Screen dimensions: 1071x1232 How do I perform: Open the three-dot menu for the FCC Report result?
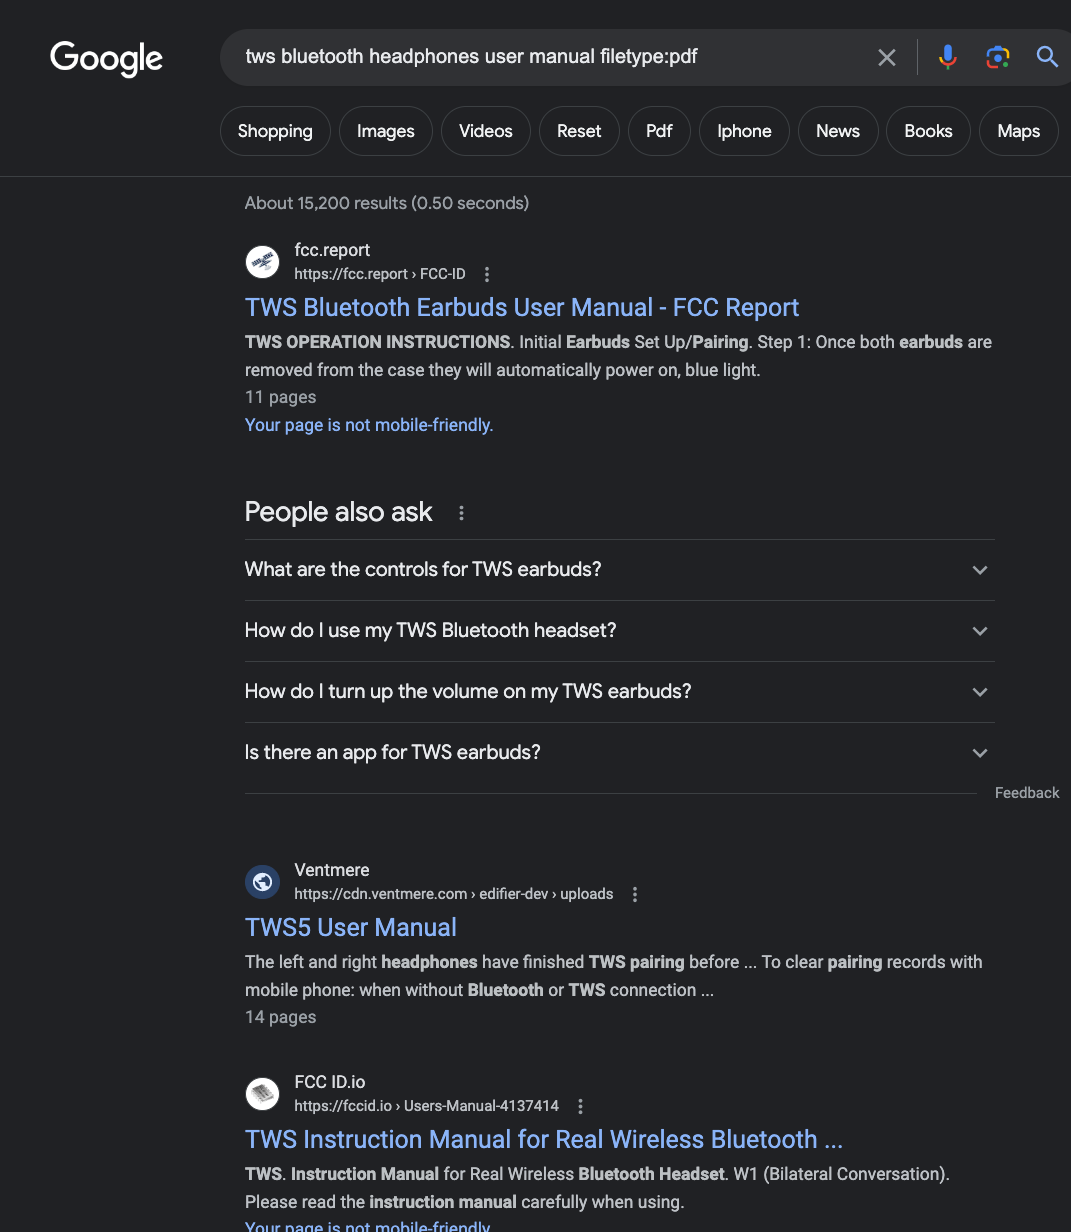pos(486,273)
